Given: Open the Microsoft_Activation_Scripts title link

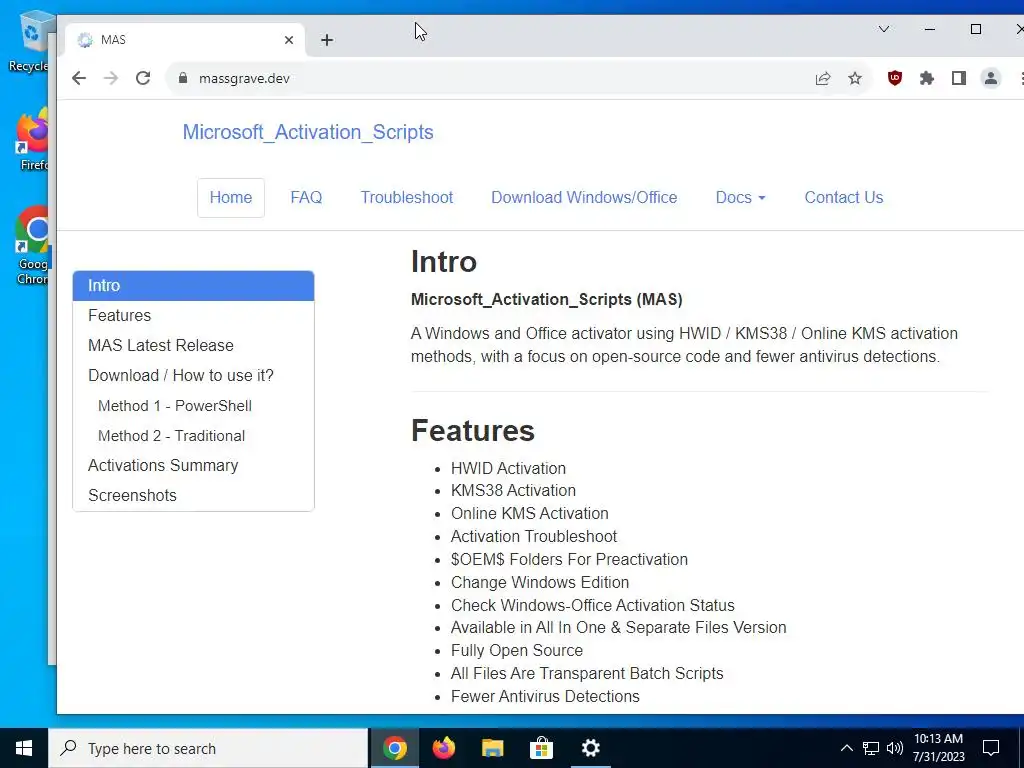Looking at the screenshot, I should point(308,132).
